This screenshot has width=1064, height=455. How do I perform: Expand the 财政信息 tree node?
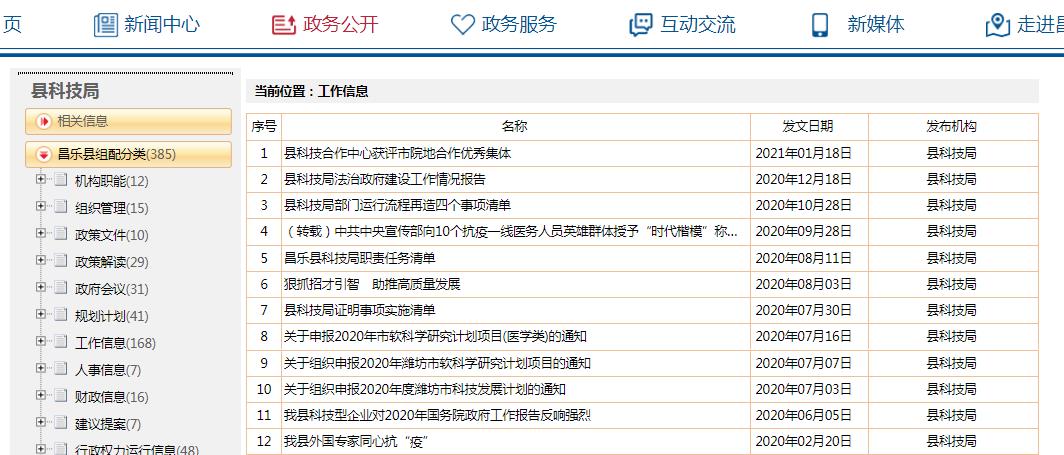(x=41, y=397)
